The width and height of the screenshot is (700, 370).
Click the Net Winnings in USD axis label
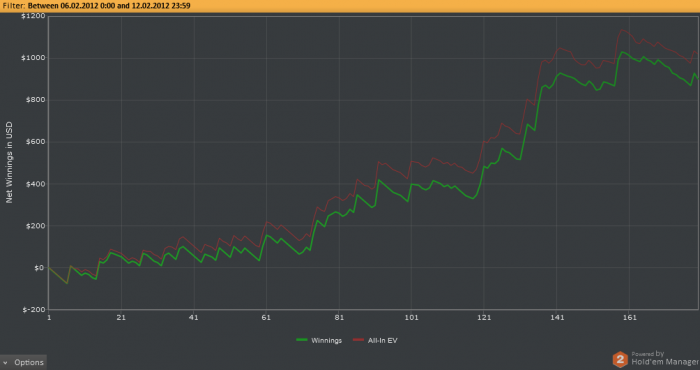click(x=9, y=162)
